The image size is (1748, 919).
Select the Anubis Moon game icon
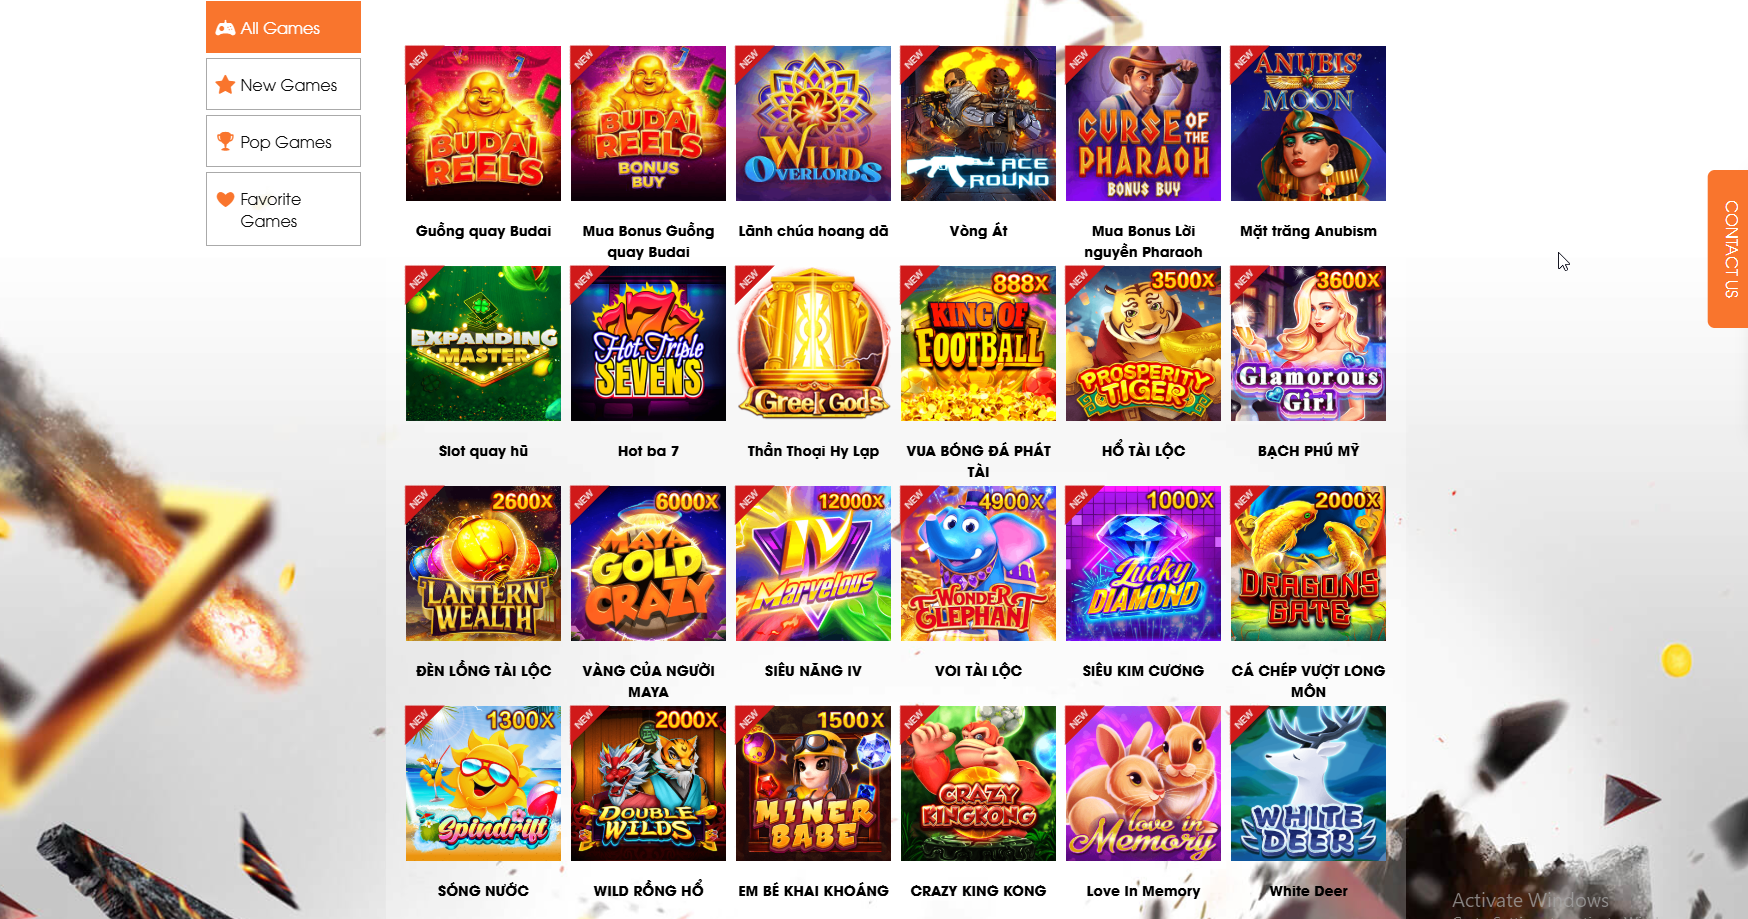click(1308, 123)
